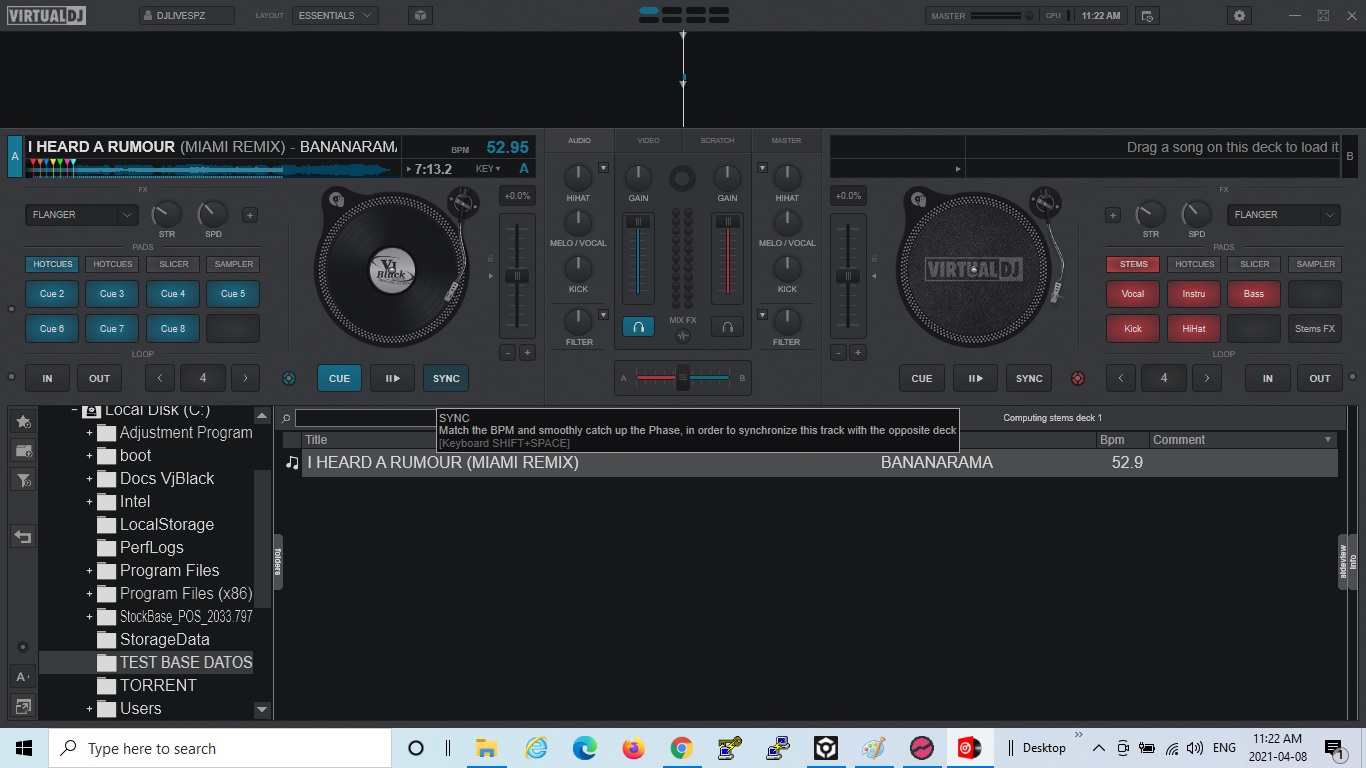Screen dimensions: 1366x768
Task: Toggle right deck headphone cue button
Action: [x=727, y=327]
